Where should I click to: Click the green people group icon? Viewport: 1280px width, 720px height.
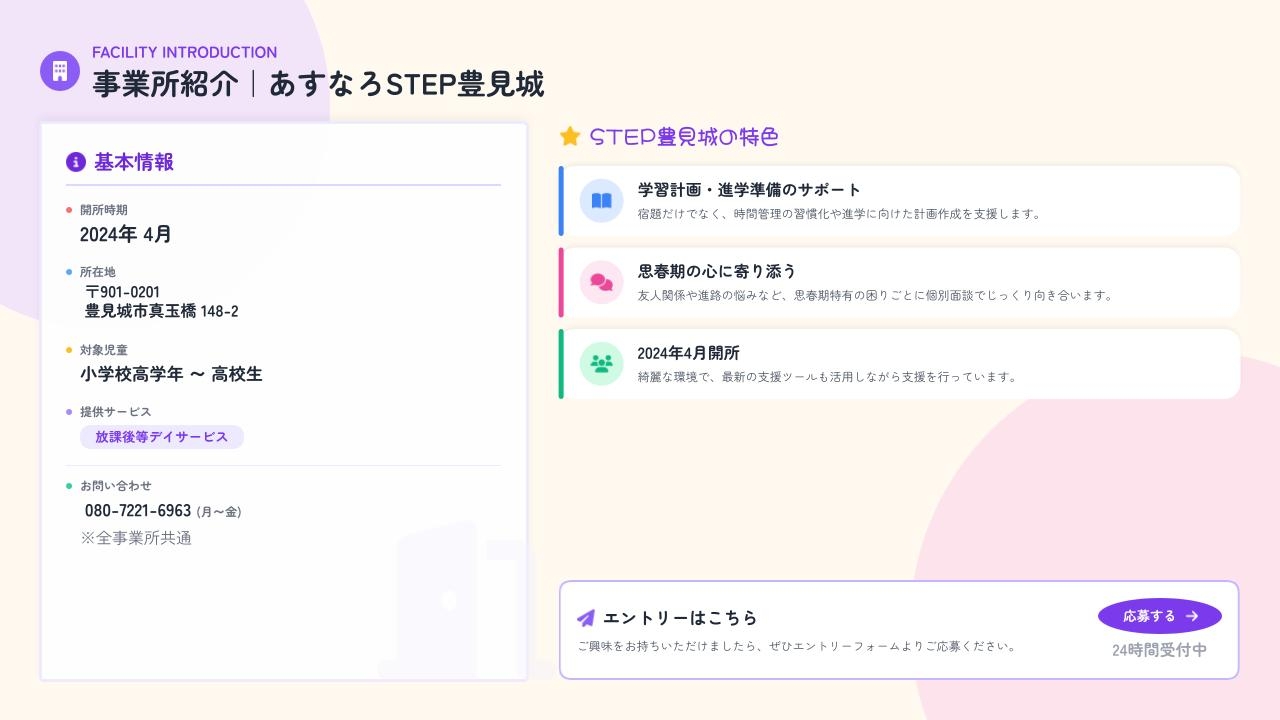click(601, 364)
